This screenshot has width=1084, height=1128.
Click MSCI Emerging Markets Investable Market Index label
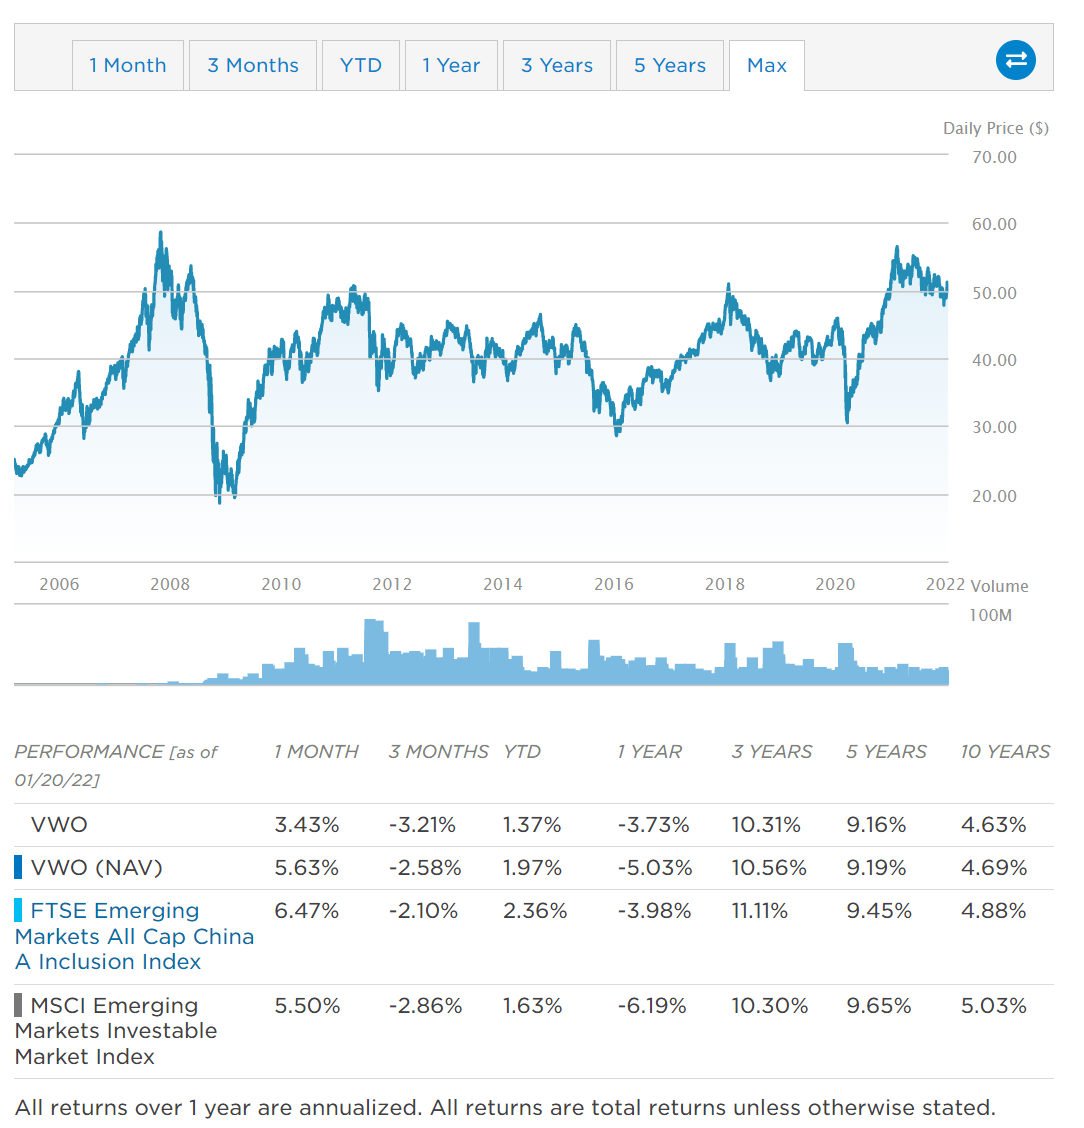116,1031
